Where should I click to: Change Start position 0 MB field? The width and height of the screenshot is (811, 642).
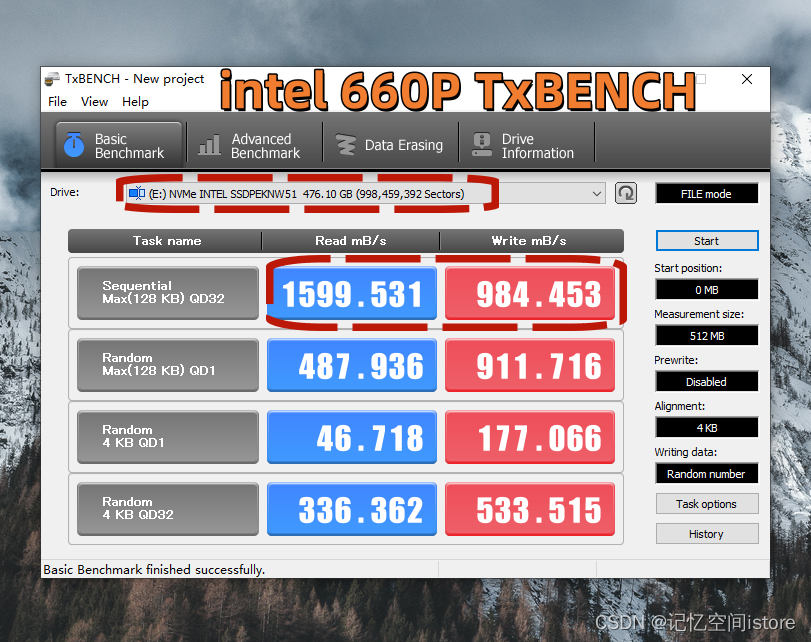click(x=707, y=290)
